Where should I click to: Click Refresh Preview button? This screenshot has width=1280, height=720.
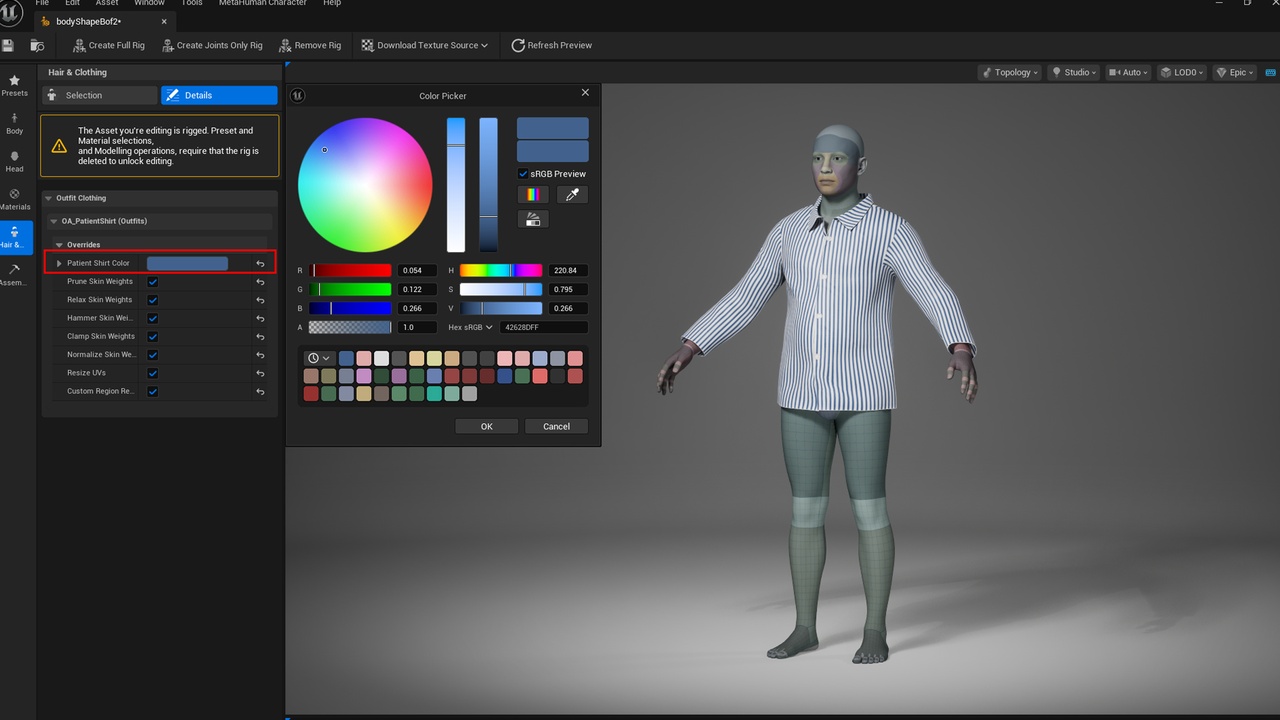(x=551, y=45)
